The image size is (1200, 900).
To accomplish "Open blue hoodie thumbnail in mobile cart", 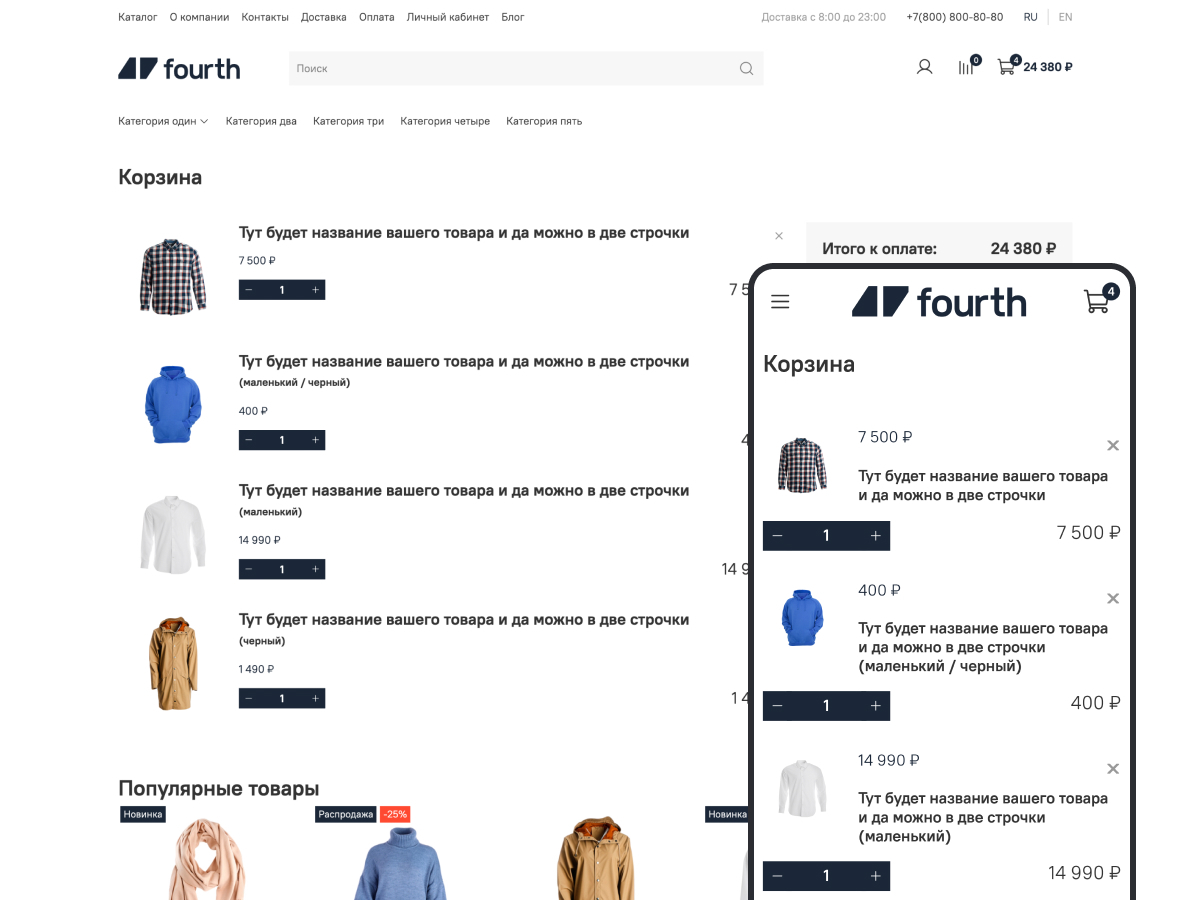I will click(802, 618).
